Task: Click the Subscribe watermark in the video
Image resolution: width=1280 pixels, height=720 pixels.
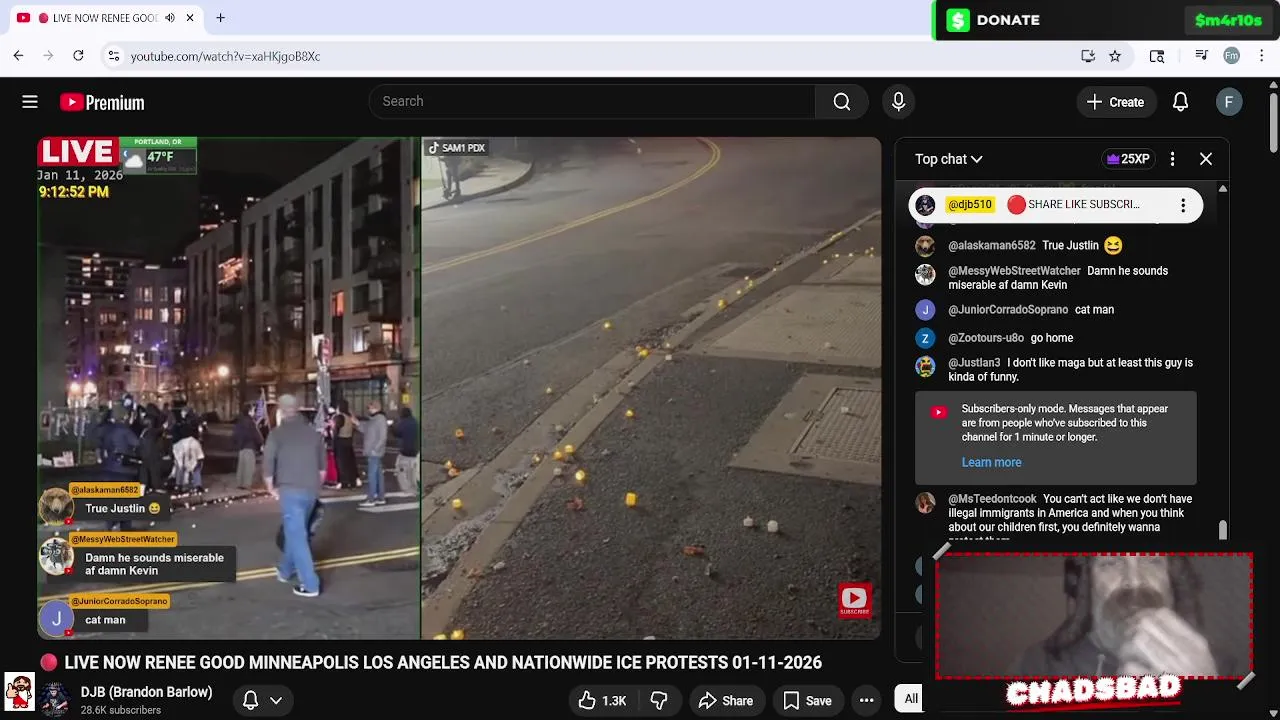Action: coord(854,600)
